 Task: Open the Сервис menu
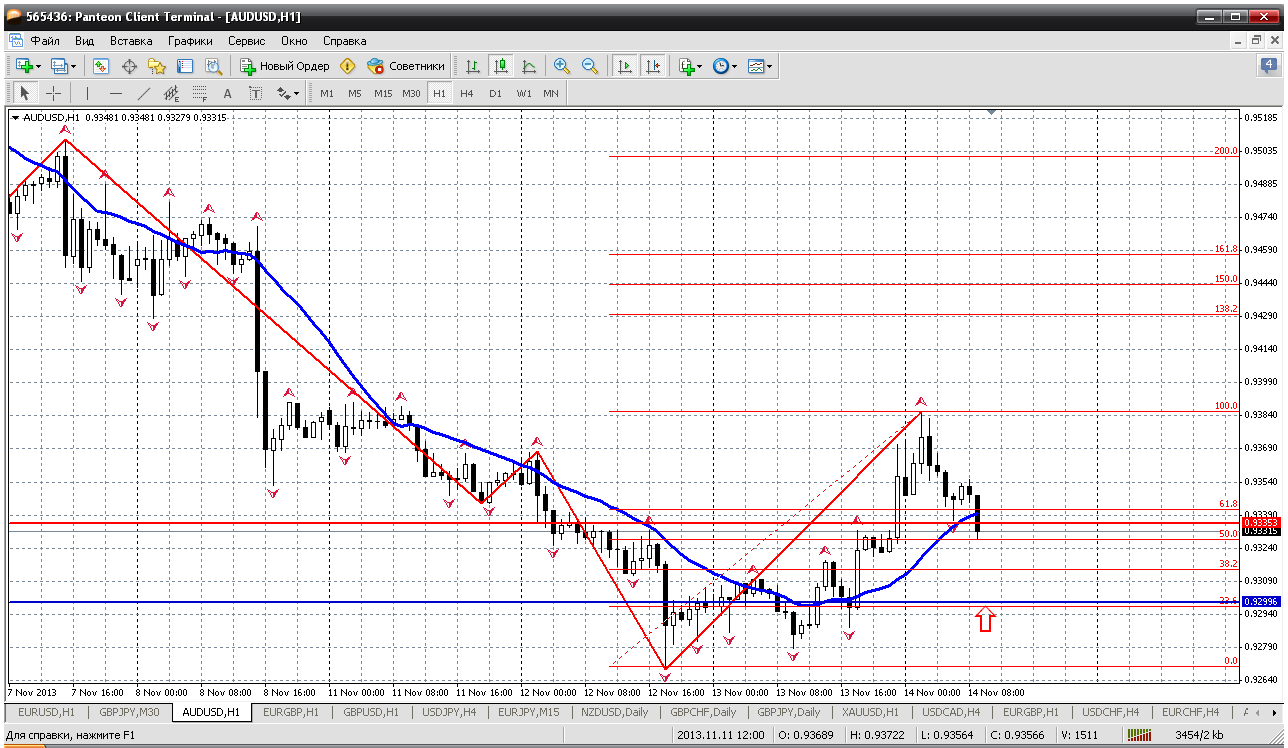246,41
